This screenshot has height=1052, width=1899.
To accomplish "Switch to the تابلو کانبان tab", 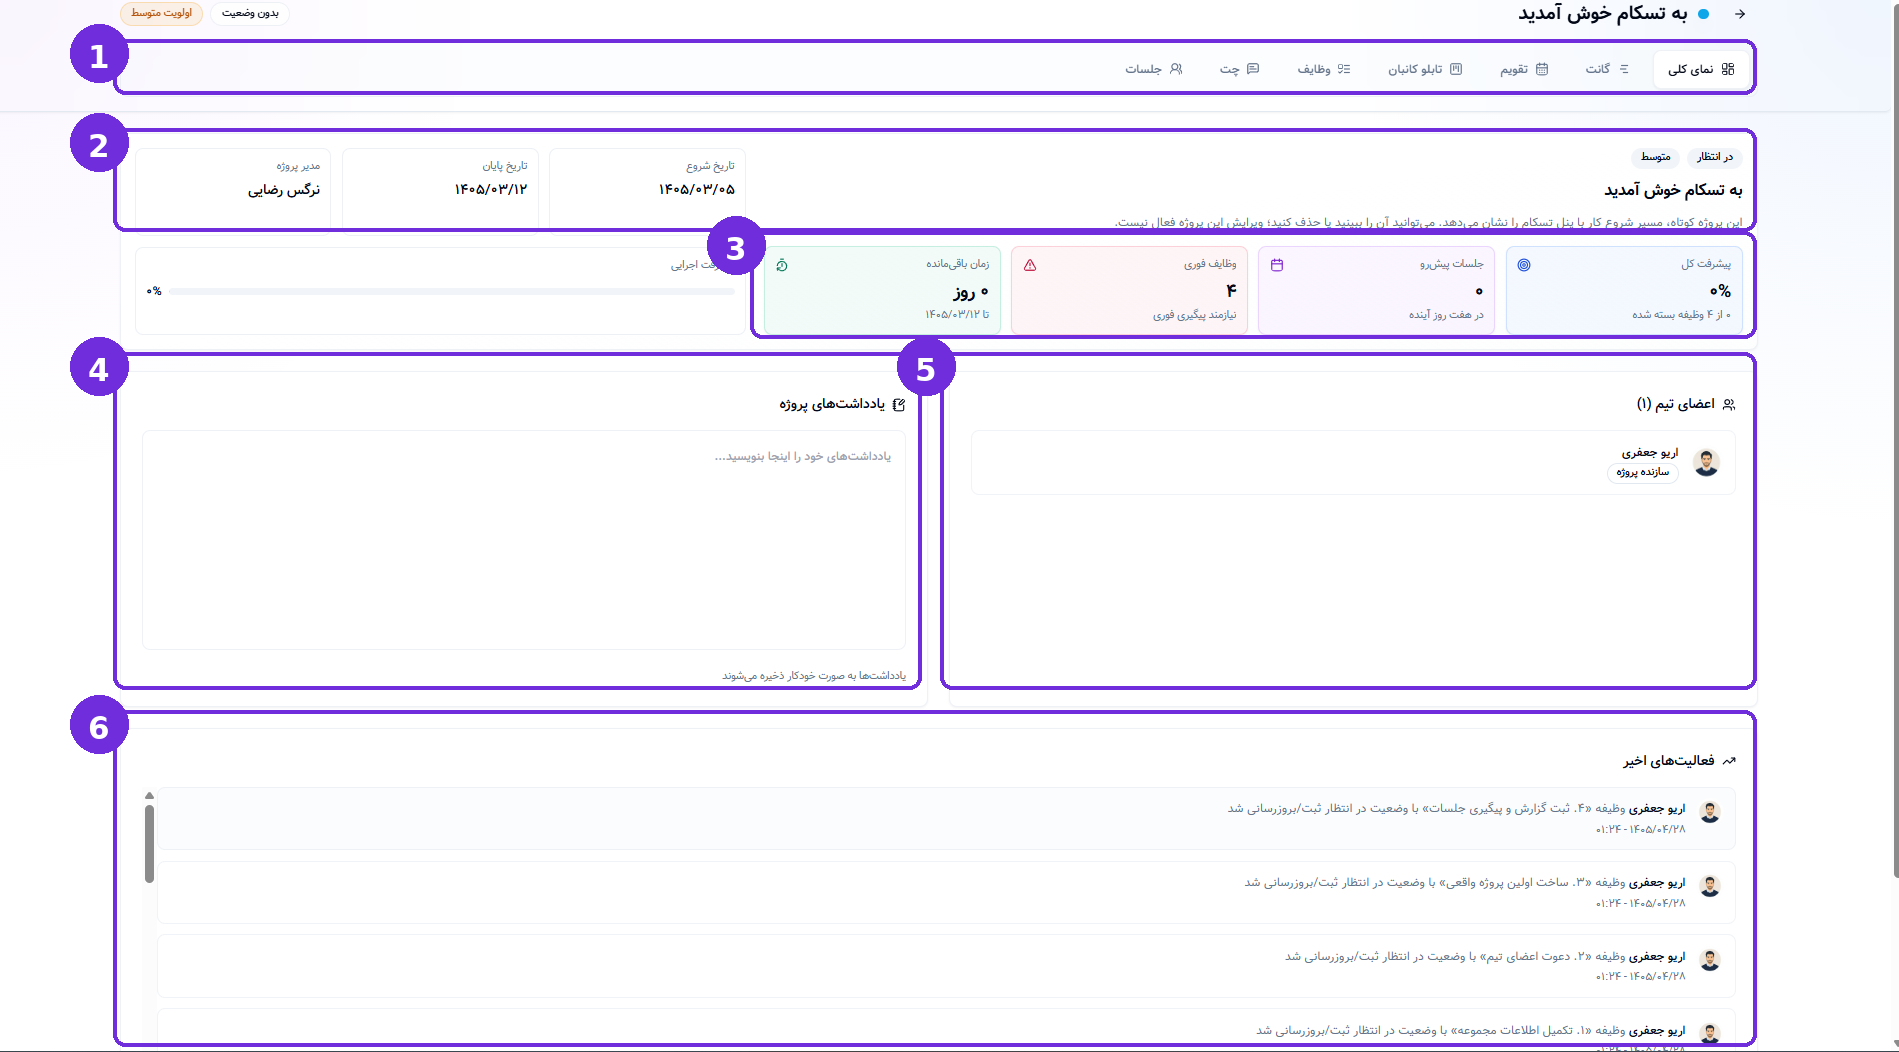I will [1425, 69].
